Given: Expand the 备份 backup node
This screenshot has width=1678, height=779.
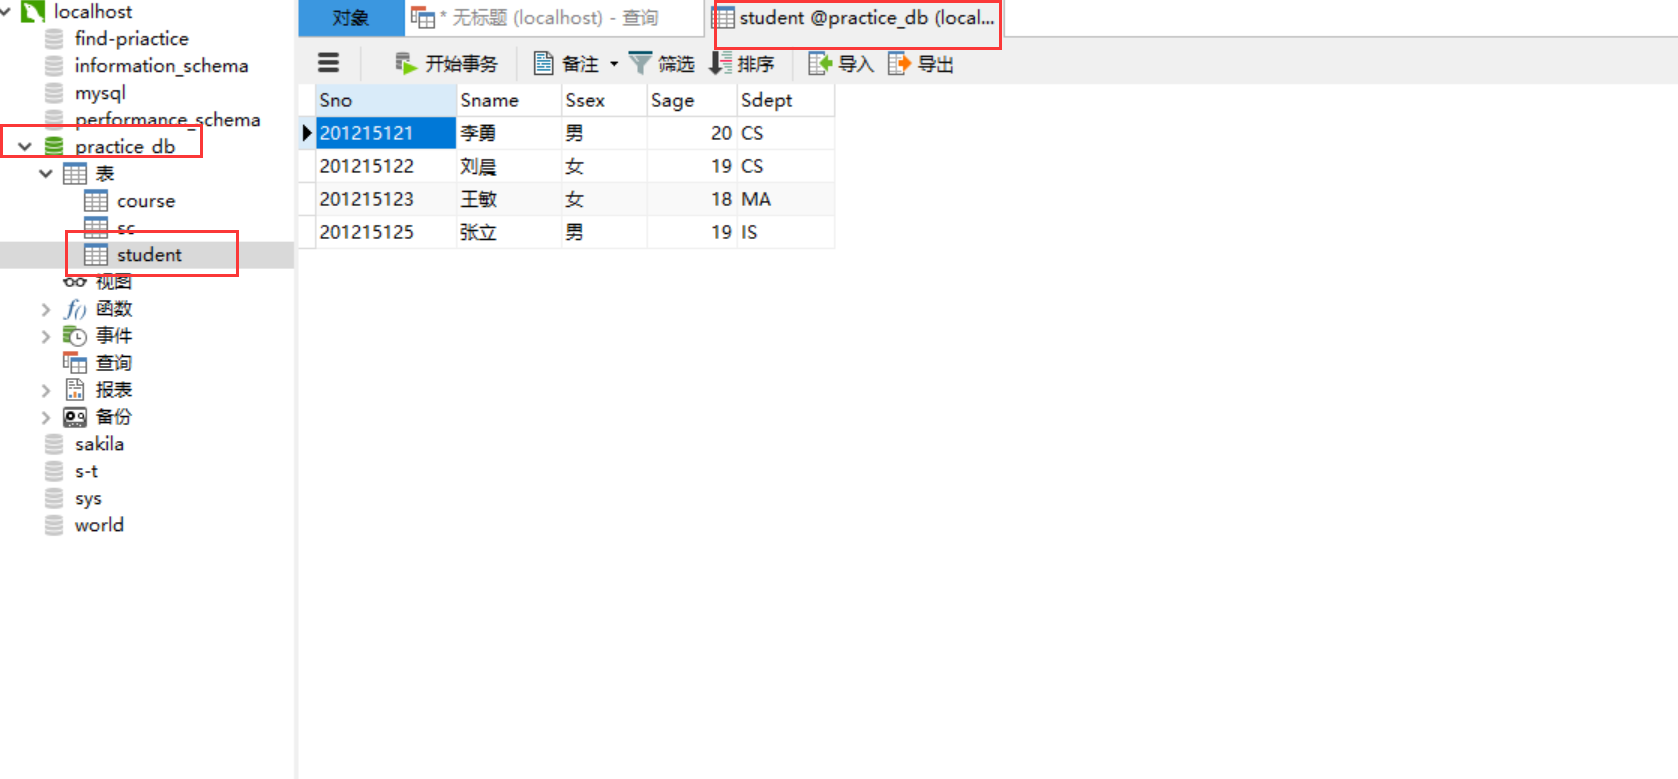Looking at the screenshot, I should coord(46,417).
